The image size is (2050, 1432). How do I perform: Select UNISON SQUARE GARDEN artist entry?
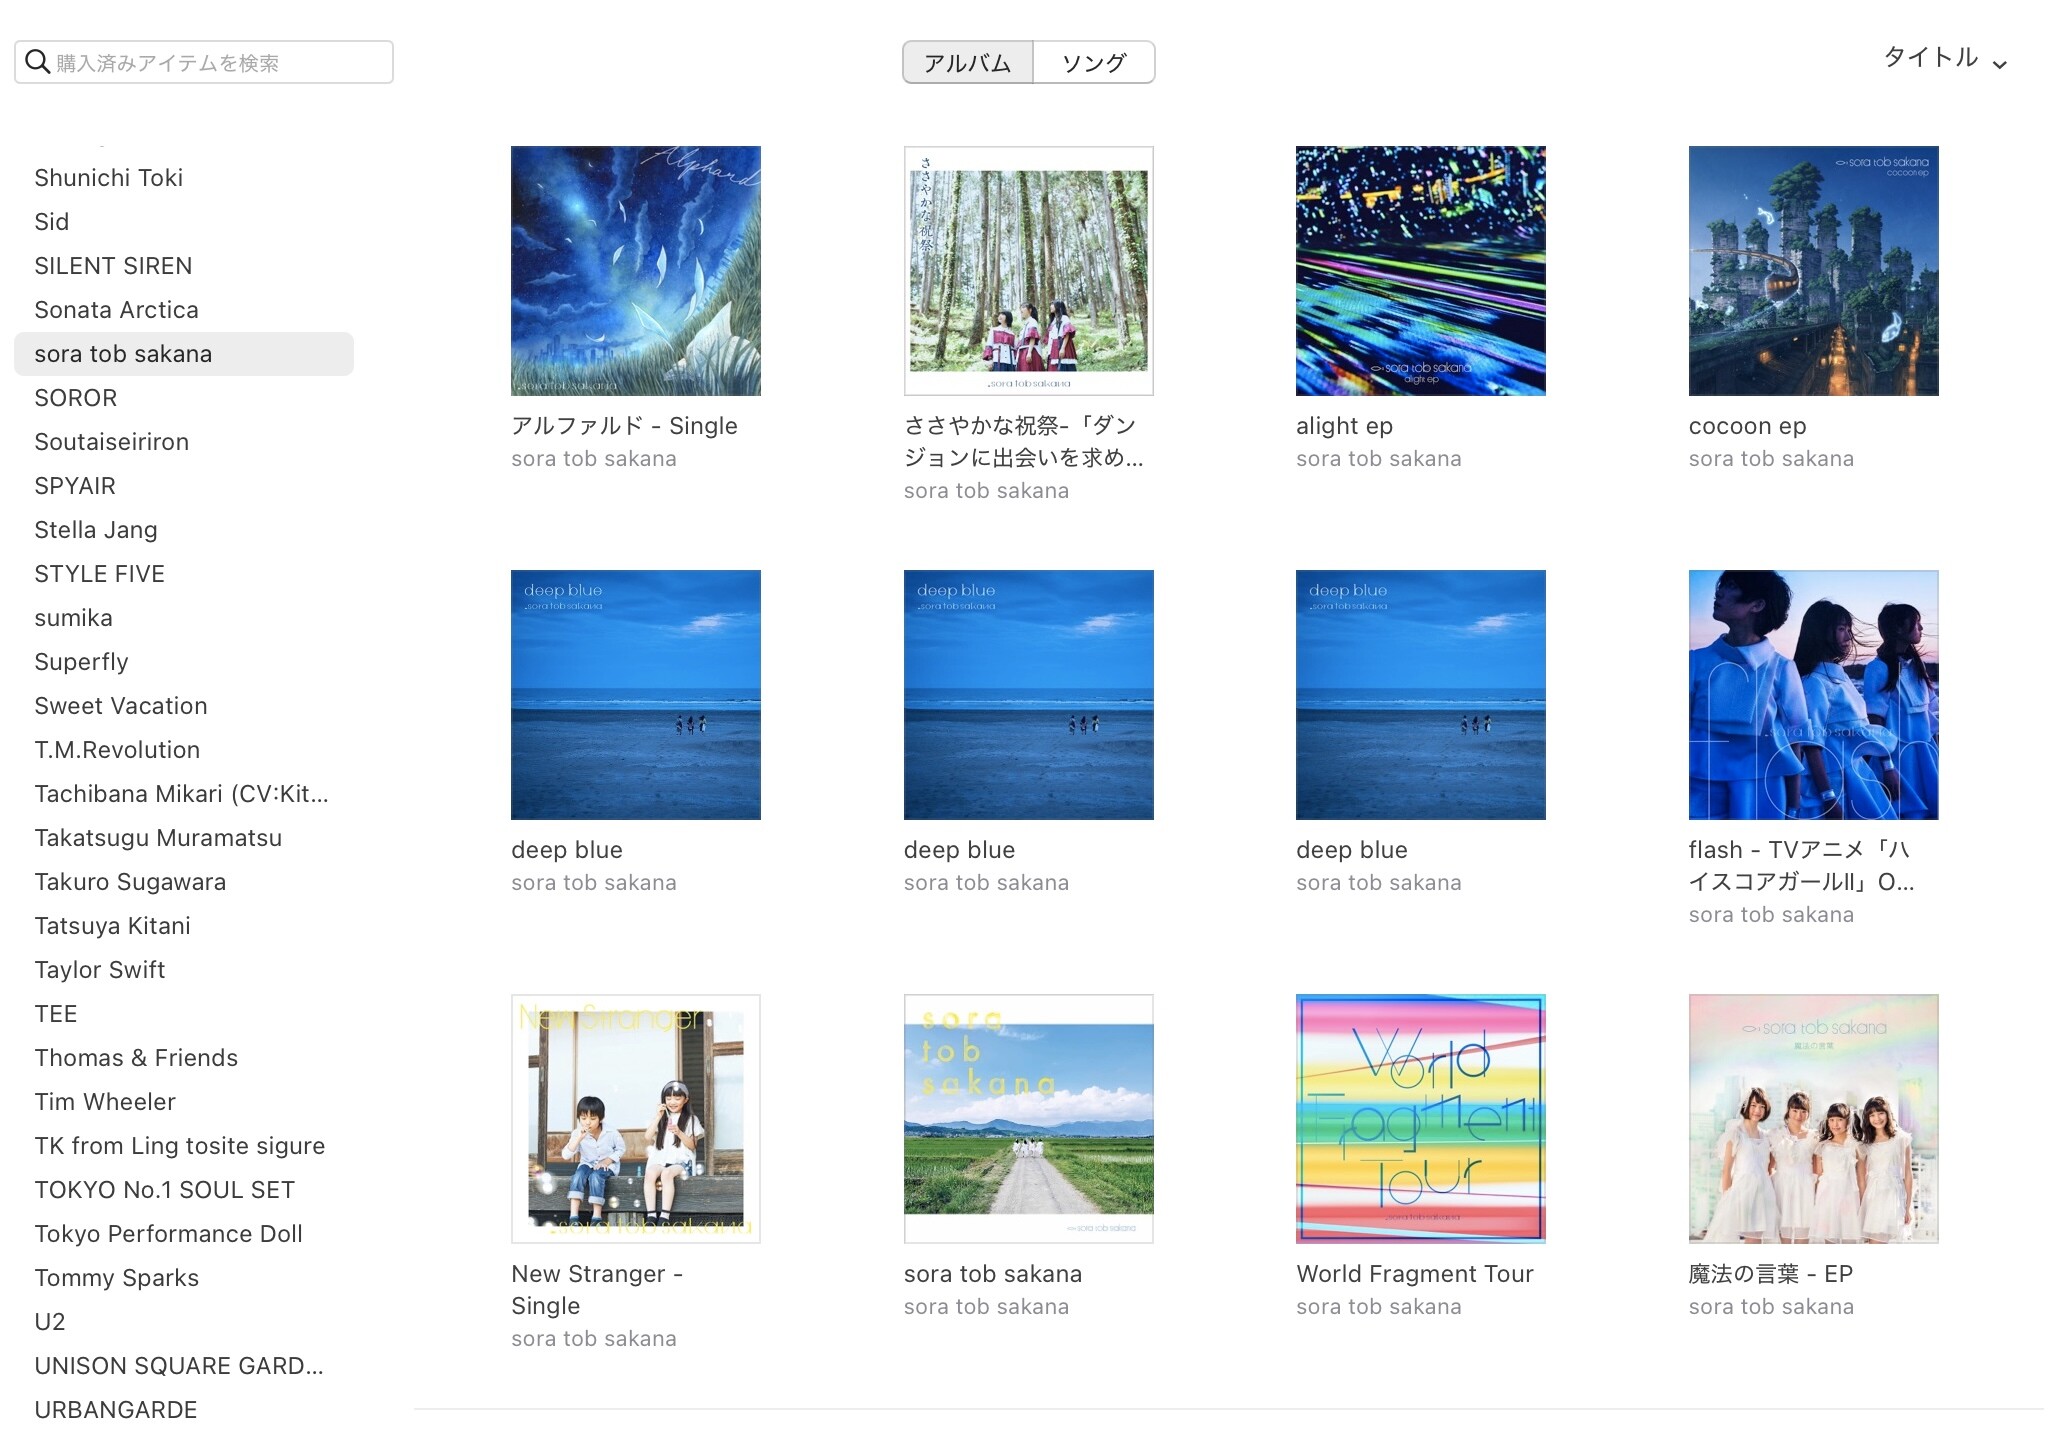tap(178, 1366)
